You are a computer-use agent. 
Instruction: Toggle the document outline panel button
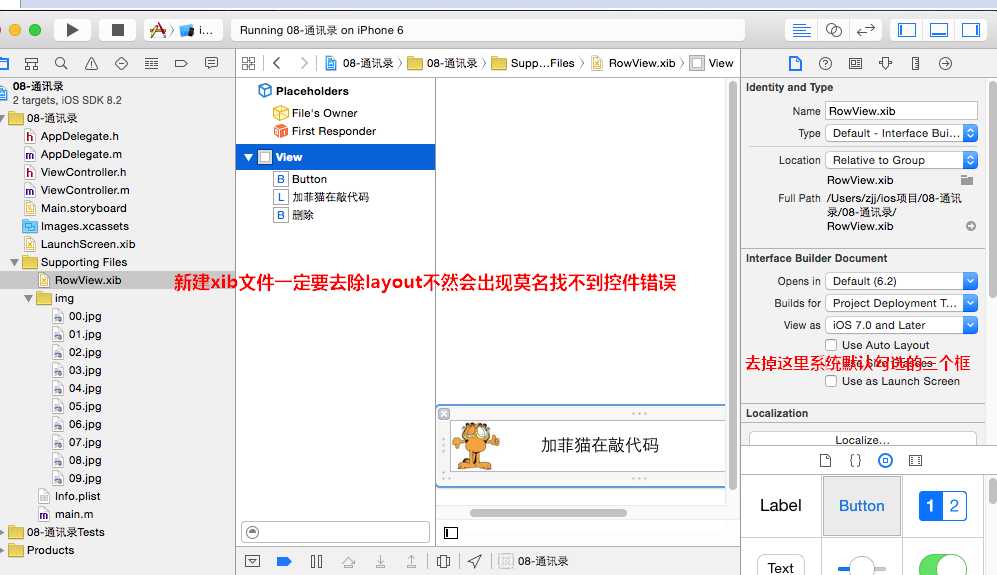coord(451,533)
